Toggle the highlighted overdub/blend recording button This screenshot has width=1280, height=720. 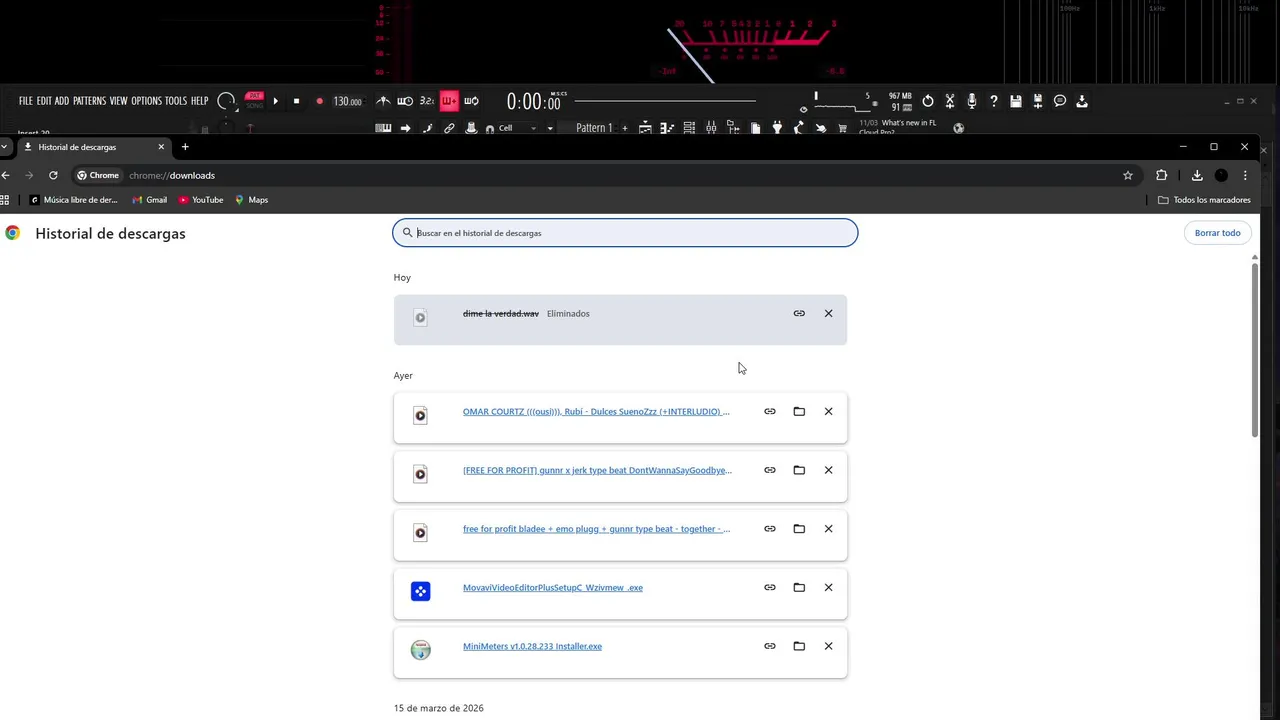click(x=449, y=101)
